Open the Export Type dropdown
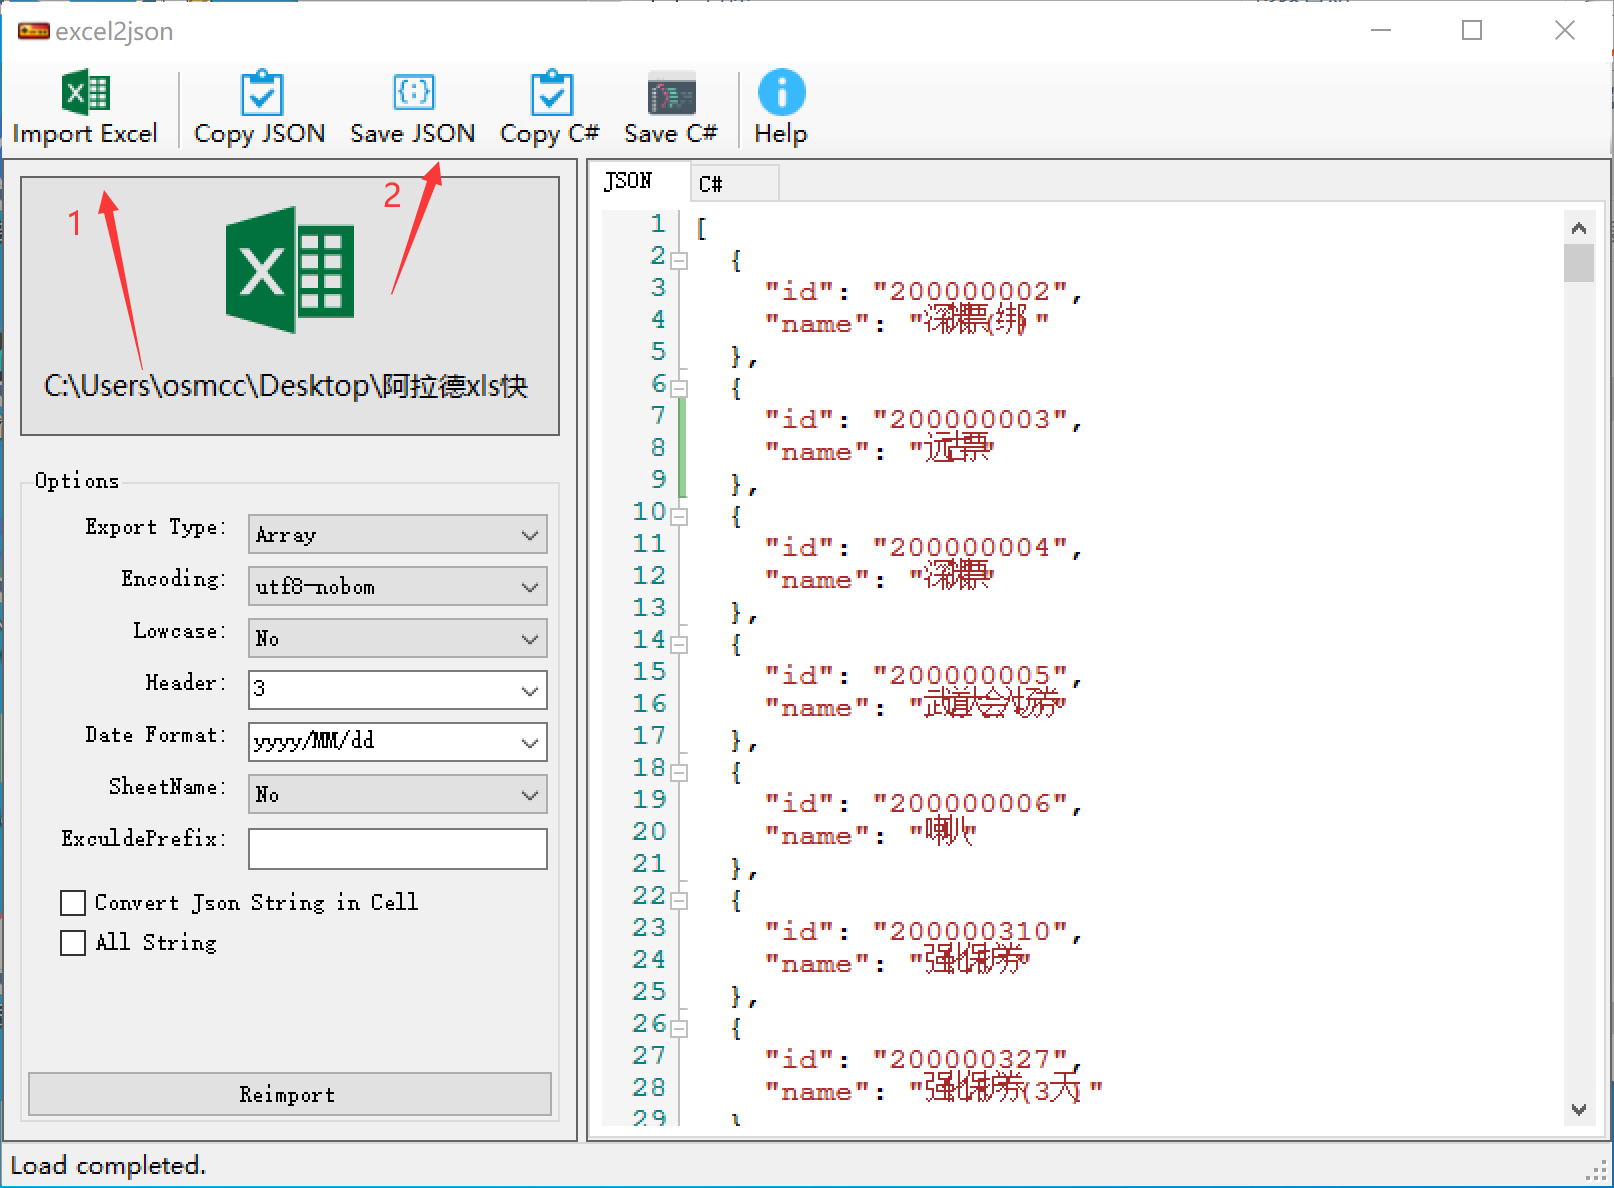This screenshot has width=1614, height=1188. [x=398, y=535]
